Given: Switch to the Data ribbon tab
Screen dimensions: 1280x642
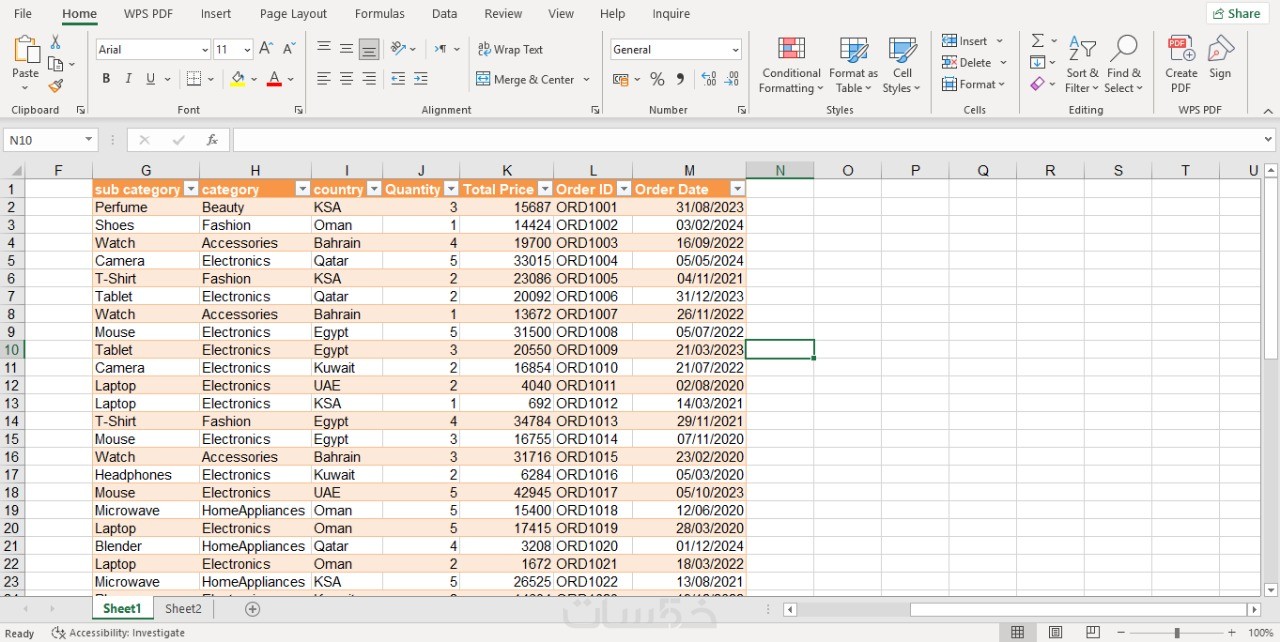Looking at the screenshot, I should 445,14.
